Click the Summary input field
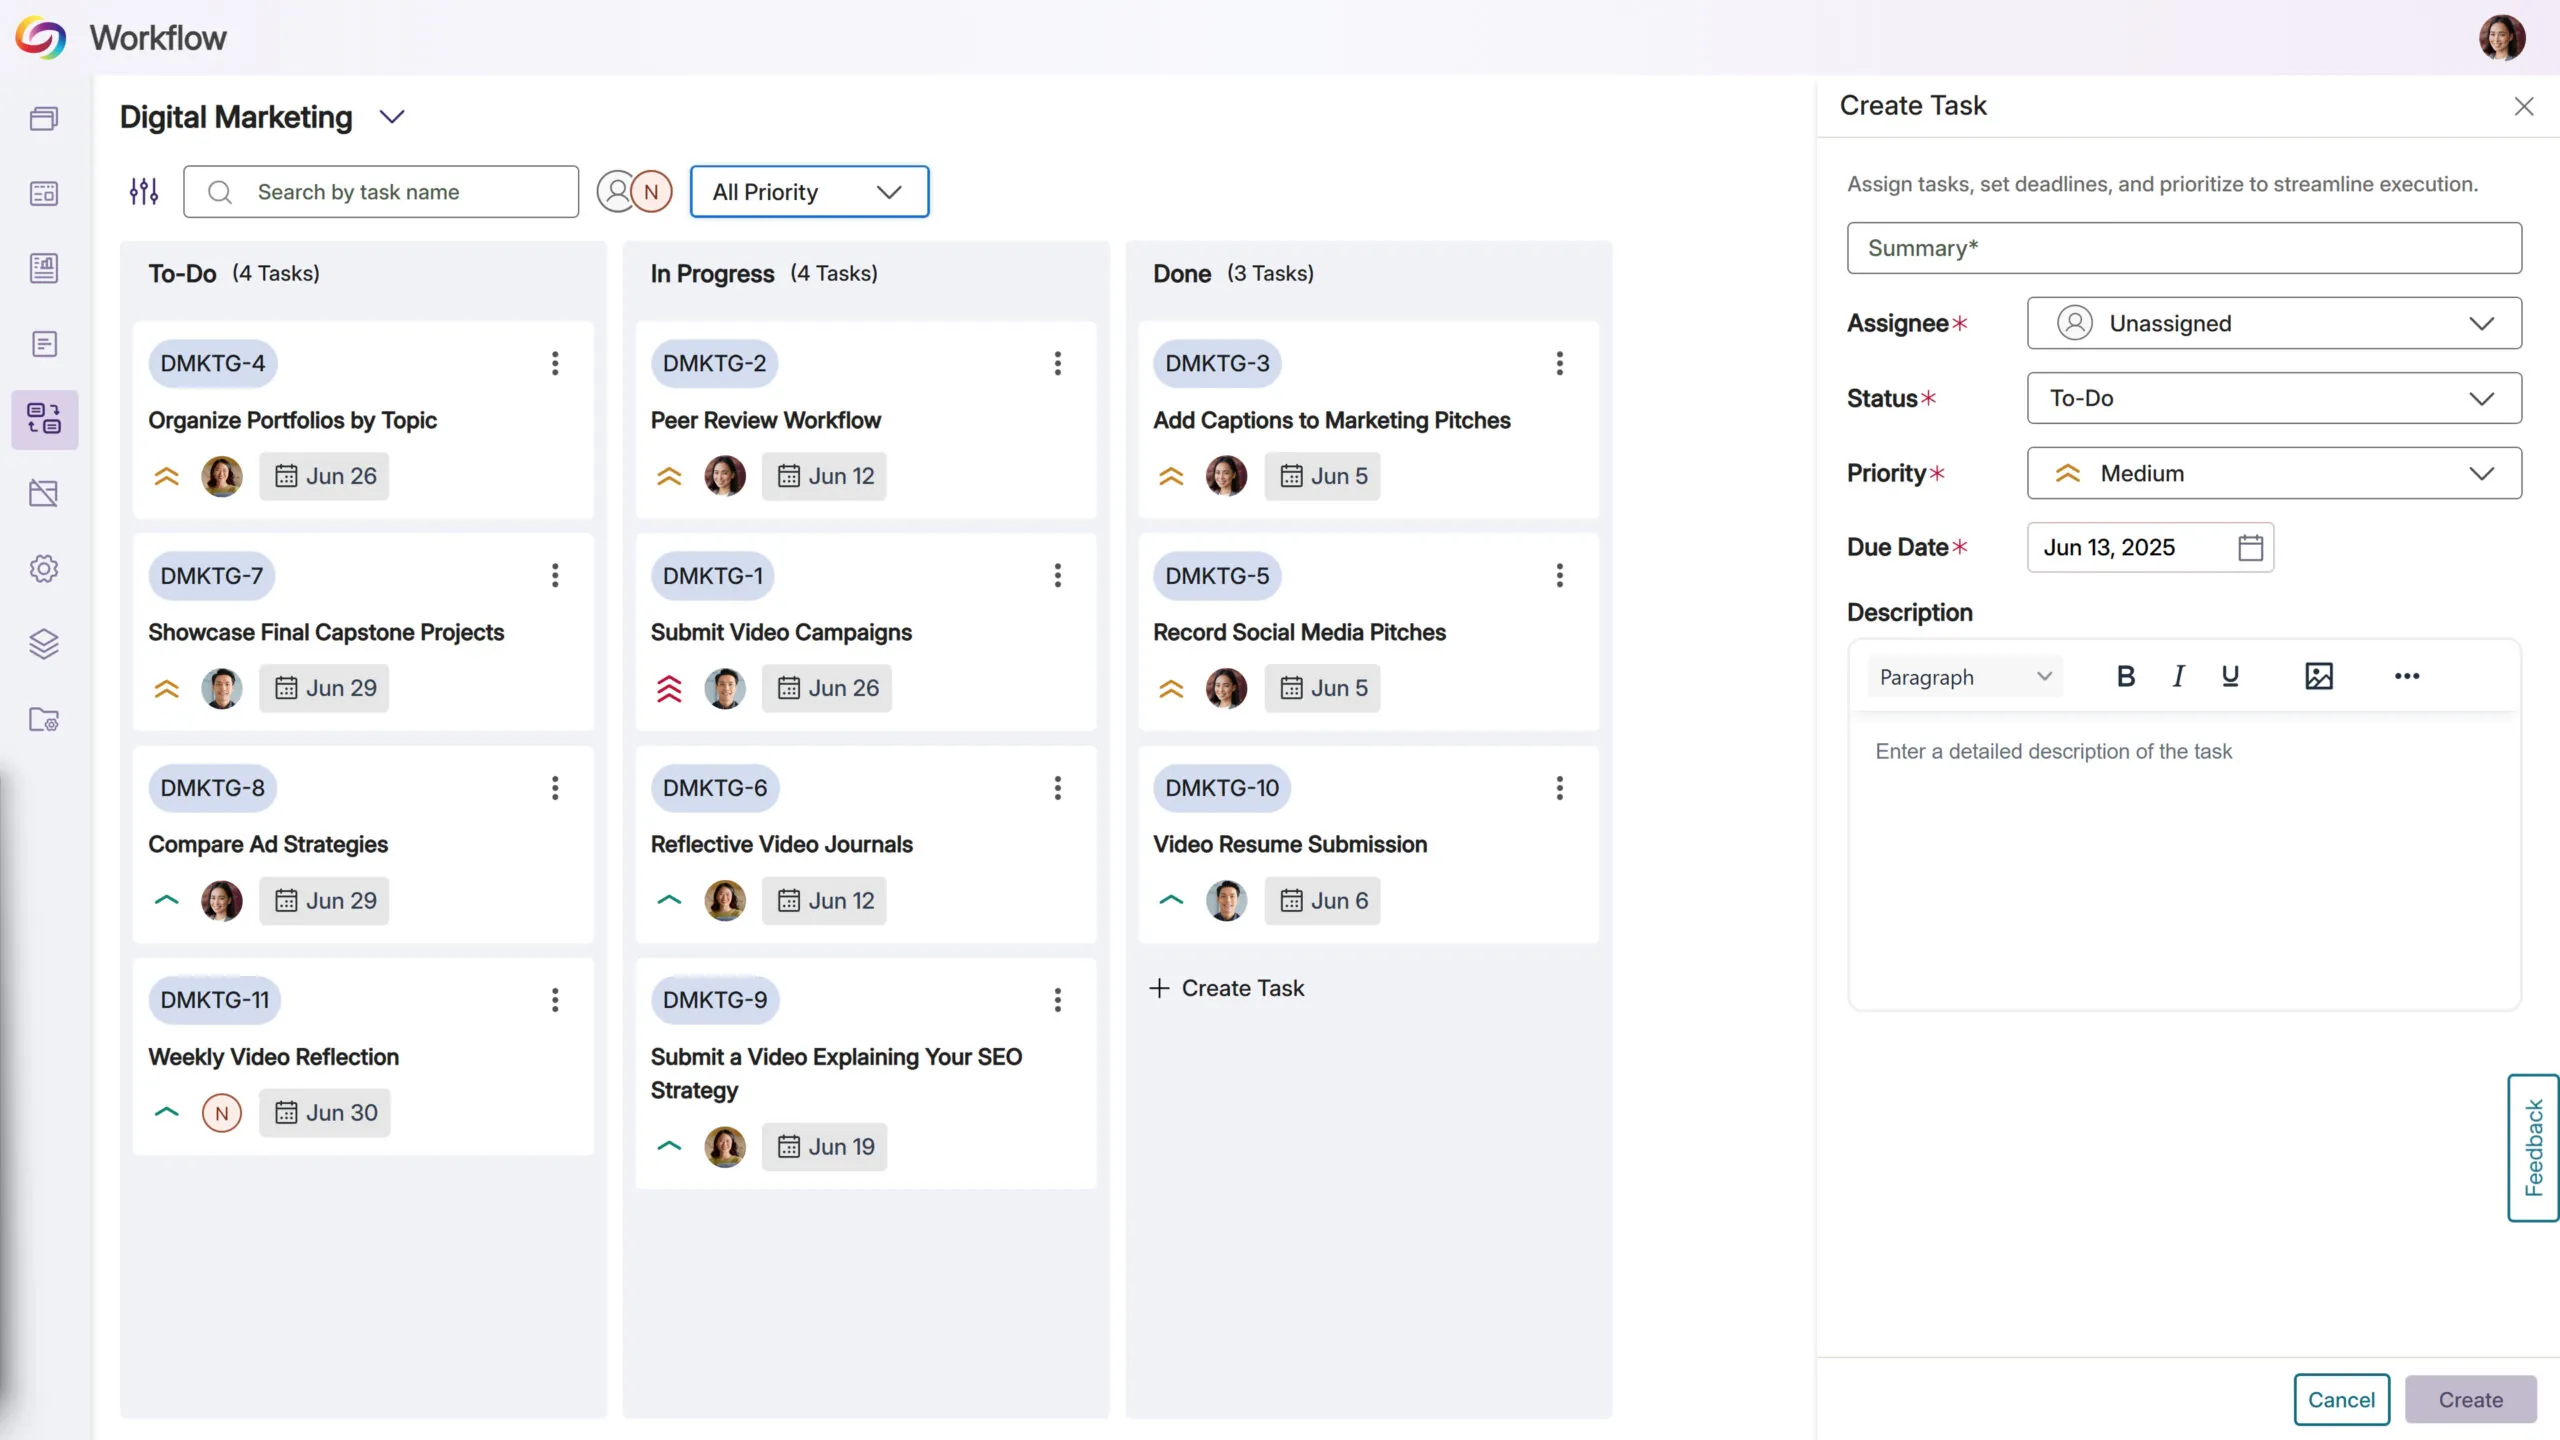Screen dimensions: 2560x1440 tap(2184, 248)
